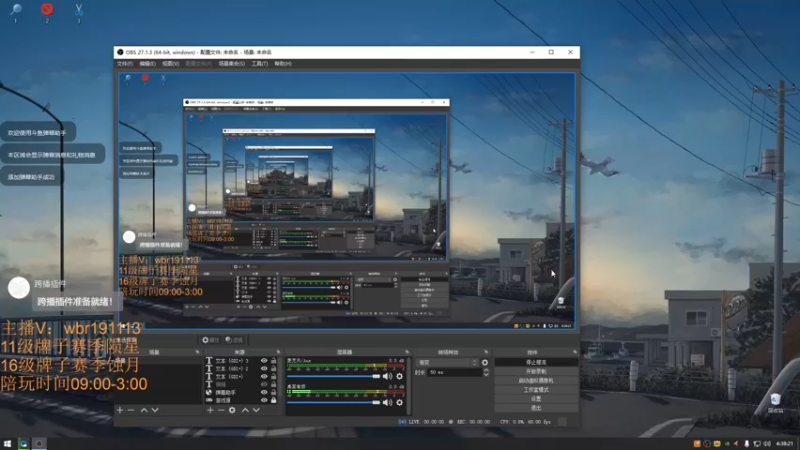Open the 场景集合(S) menu
Viewport: 800px width, 450px height.
coord(232,64)
